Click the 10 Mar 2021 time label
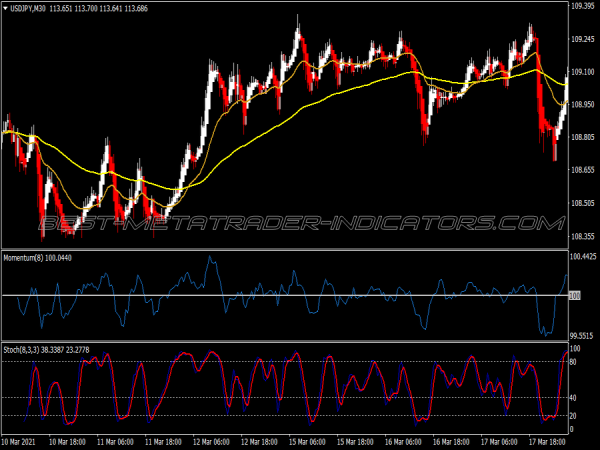 coord(18,442)
